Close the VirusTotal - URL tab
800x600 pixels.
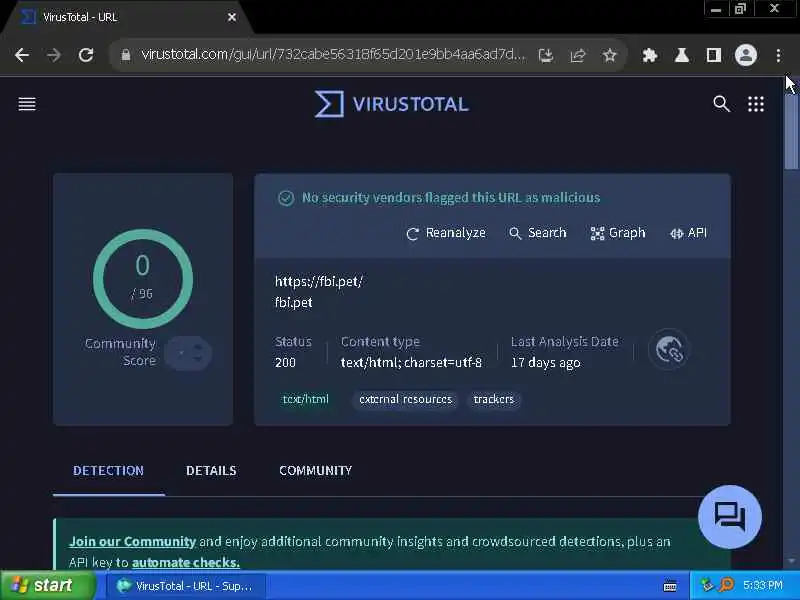pyautogui.click(x=232, y=17)
